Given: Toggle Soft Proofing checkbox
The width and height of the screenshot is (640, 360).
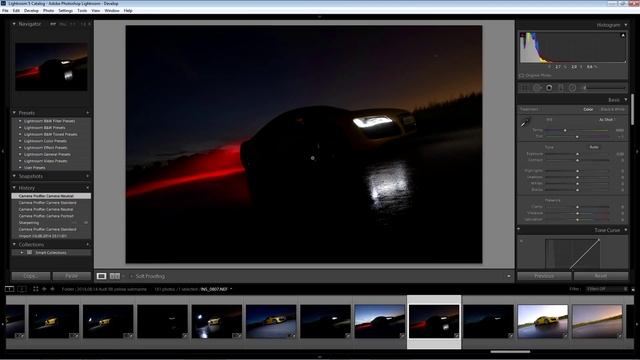Looking at the screenshot, I should pos(131,276).
